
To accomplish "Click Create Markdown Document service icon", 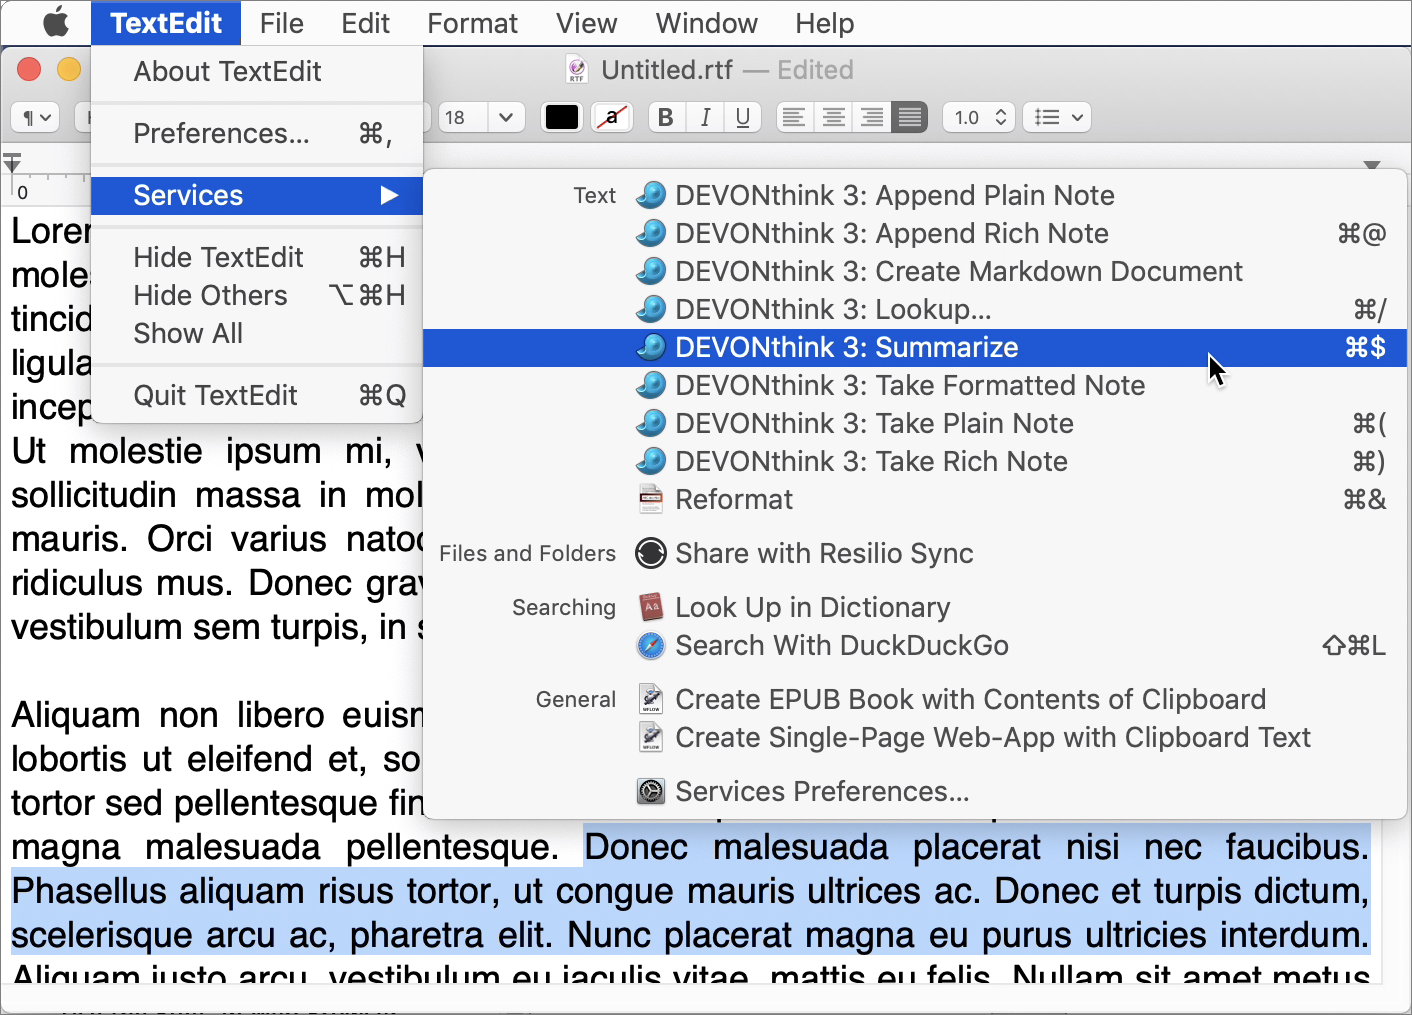I will (x=651, y=271).
